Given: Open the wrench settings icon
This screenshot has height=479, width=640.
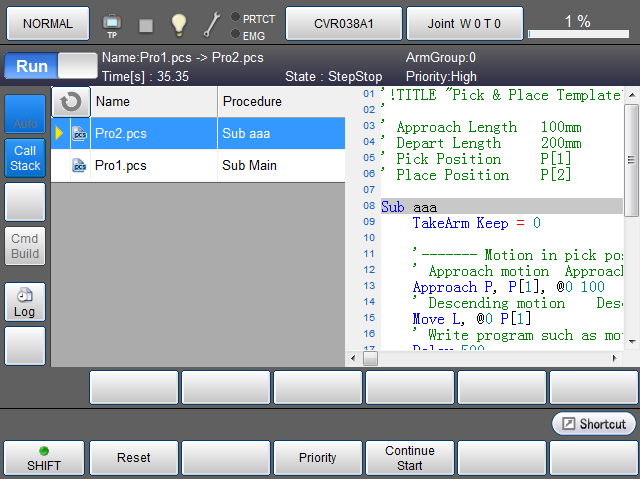Looking at the screenshot, I should click(212, 24).
